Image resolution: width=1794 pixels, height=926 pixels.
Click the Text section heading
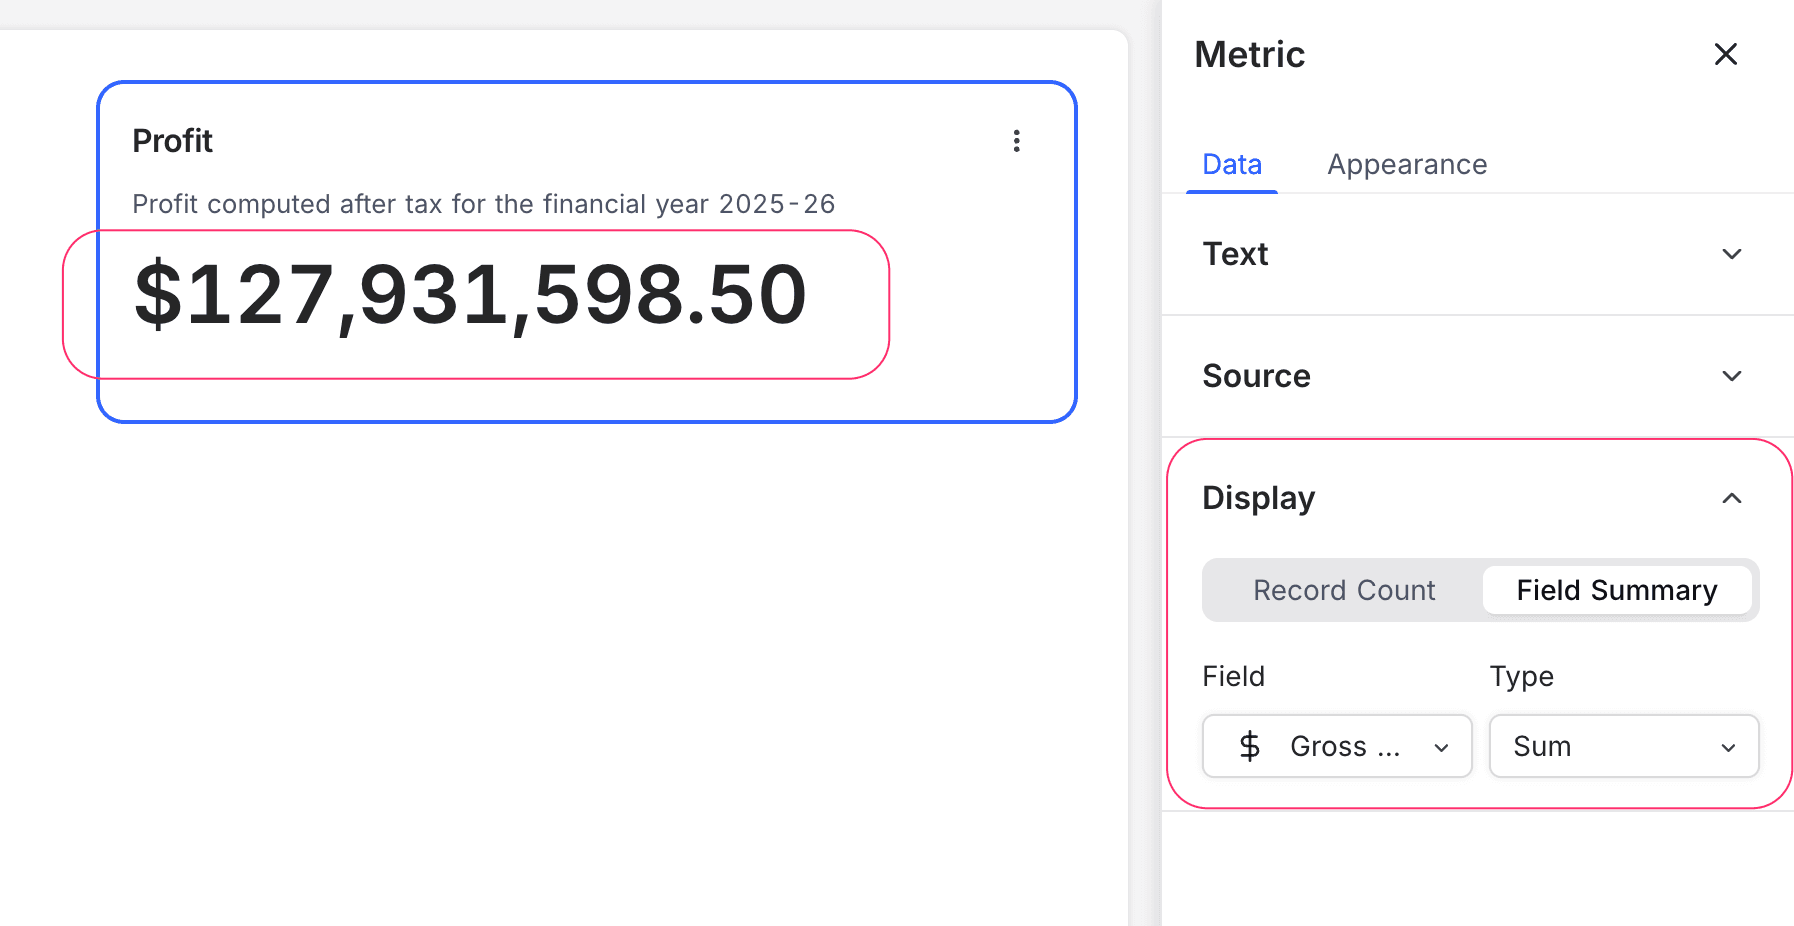1235,254
